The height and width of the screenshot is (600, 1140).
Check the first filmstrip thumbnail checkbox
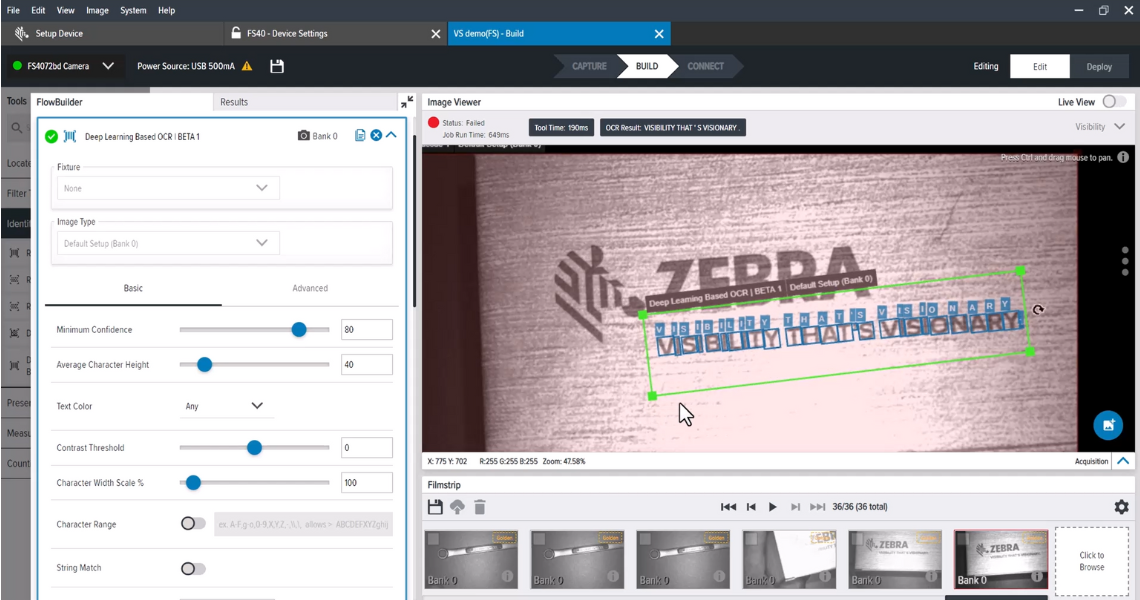click(x=433, y=539)
